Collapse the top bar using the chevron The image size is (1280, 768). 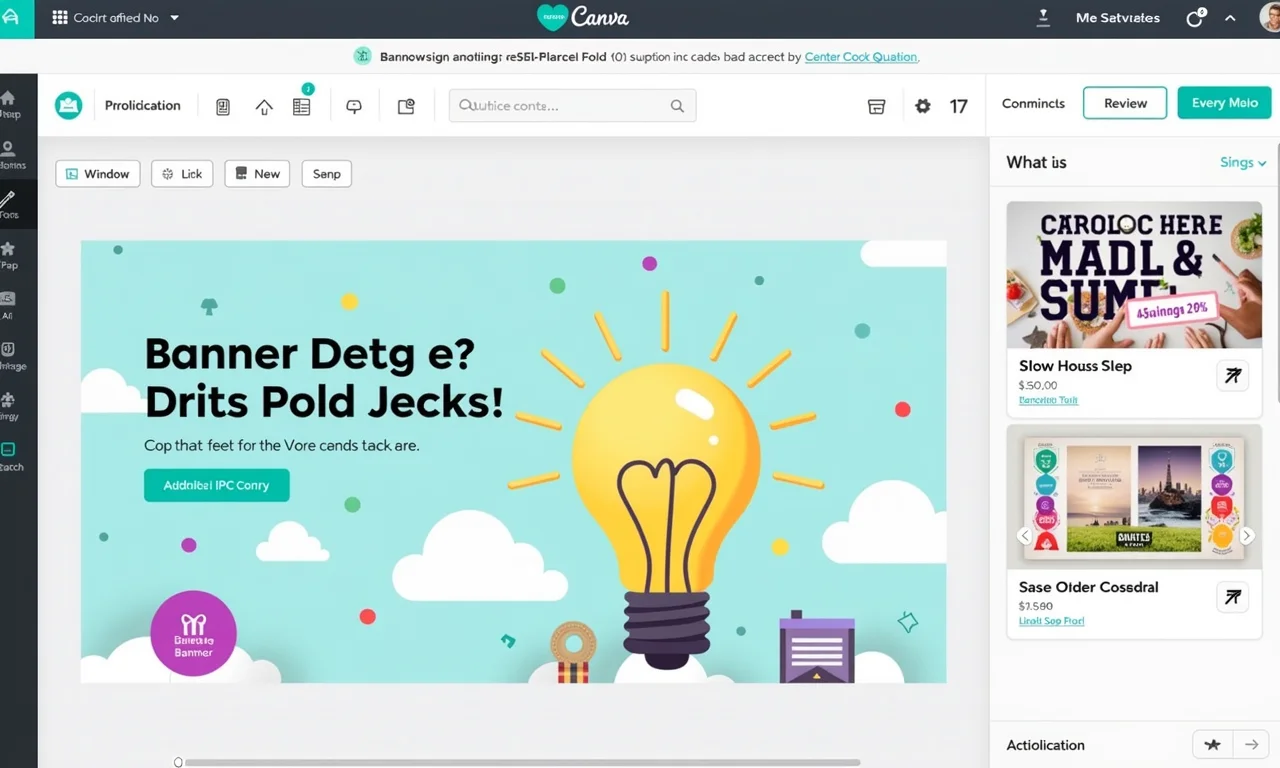click(x=1229, y=17)
